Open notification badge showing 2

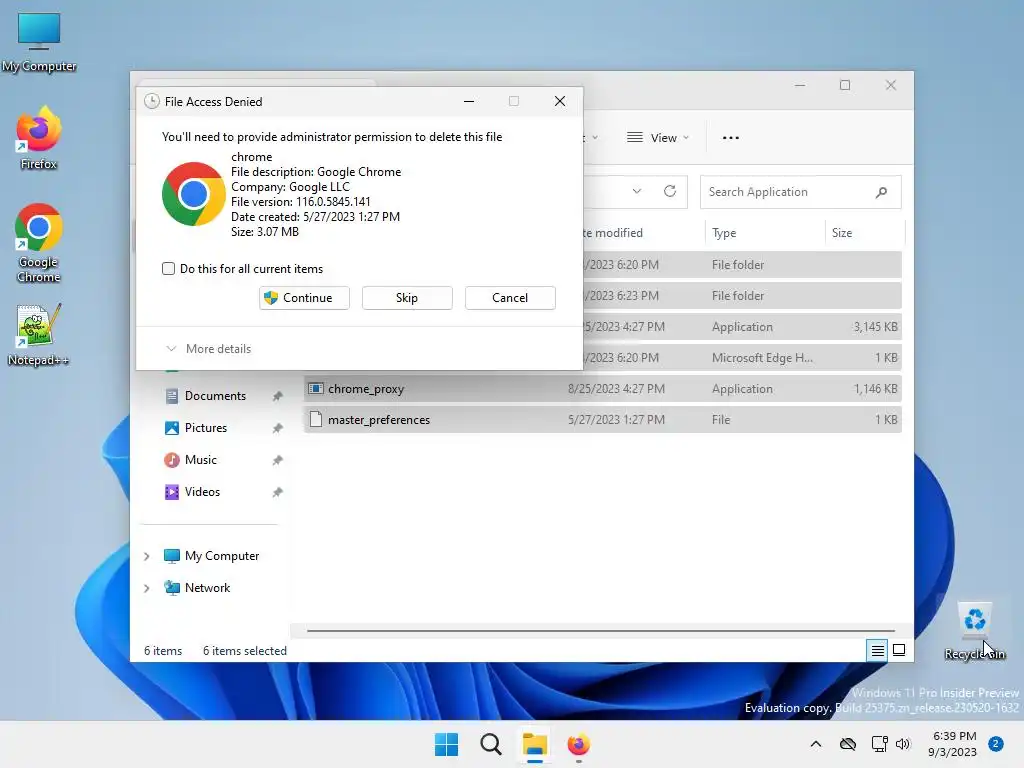click(996, 744)
